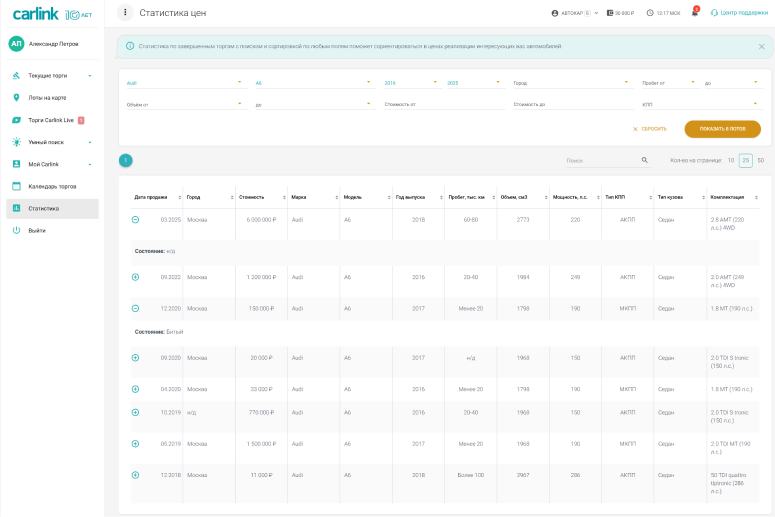The width and height of the screenshot is (775, 517).
Task: Click the Carlink logo
Action: point(36,14)
